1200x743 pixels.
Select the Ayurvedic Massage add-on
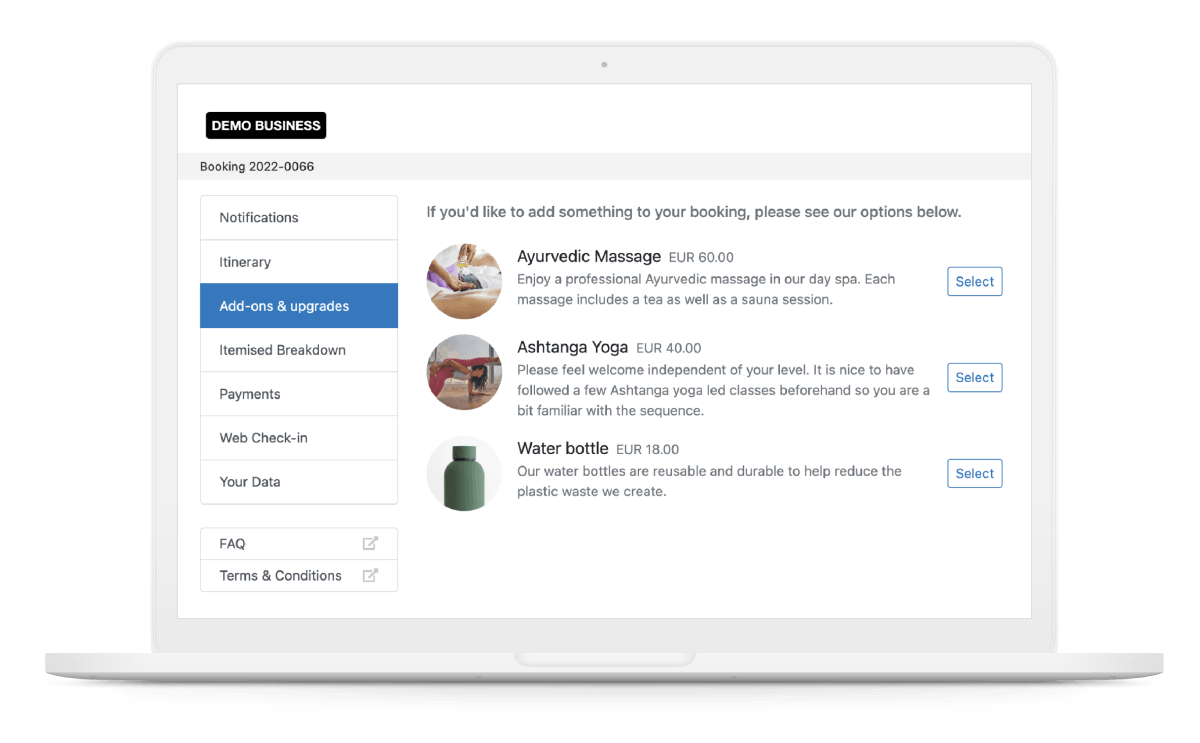[974, 282]
